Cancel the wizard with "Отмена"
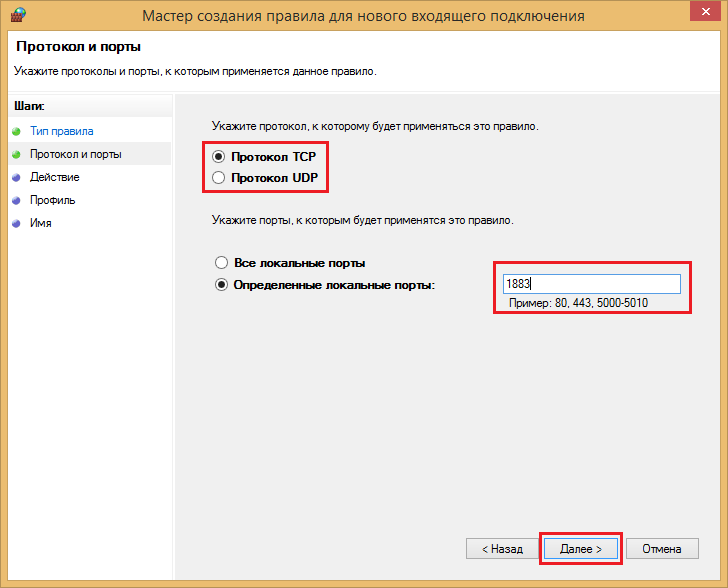Screen dimensions: 728x588 (x=662, y=549)
